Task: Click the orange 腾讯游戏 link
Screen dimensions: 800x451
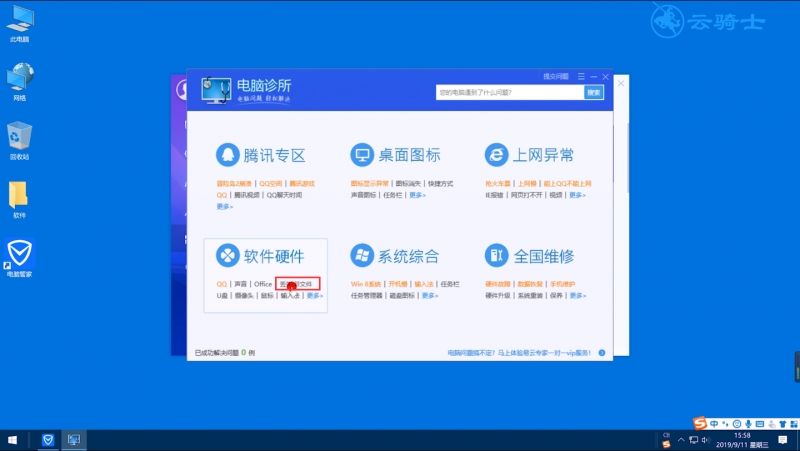Action: coord(302,184)
